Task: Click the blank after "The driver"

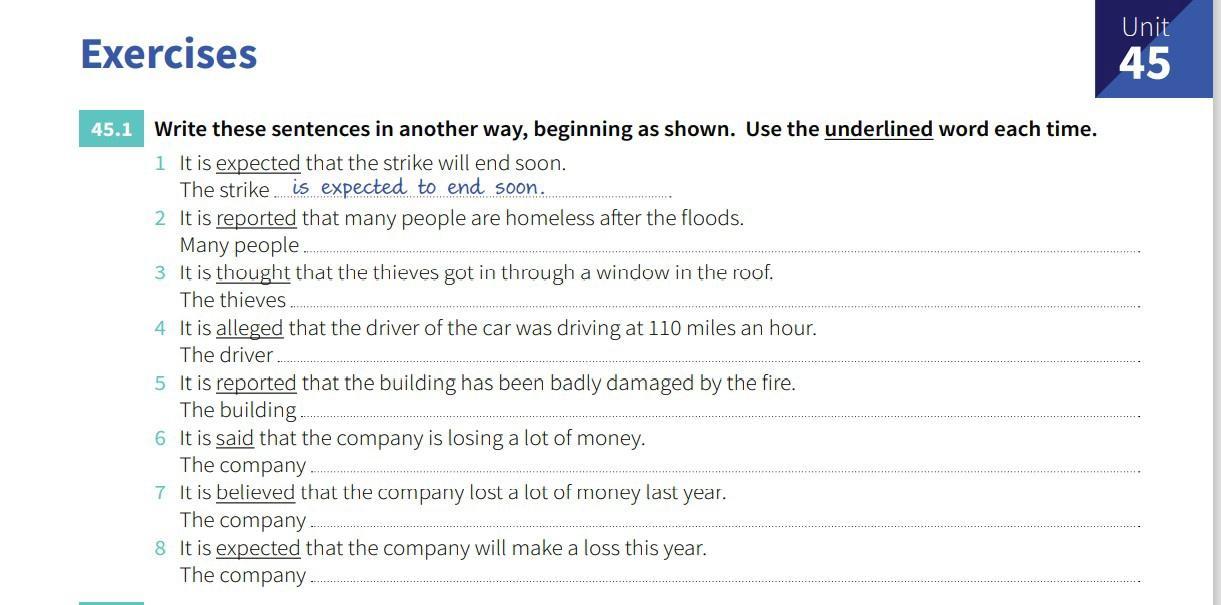Action: (x=708, y=355)
